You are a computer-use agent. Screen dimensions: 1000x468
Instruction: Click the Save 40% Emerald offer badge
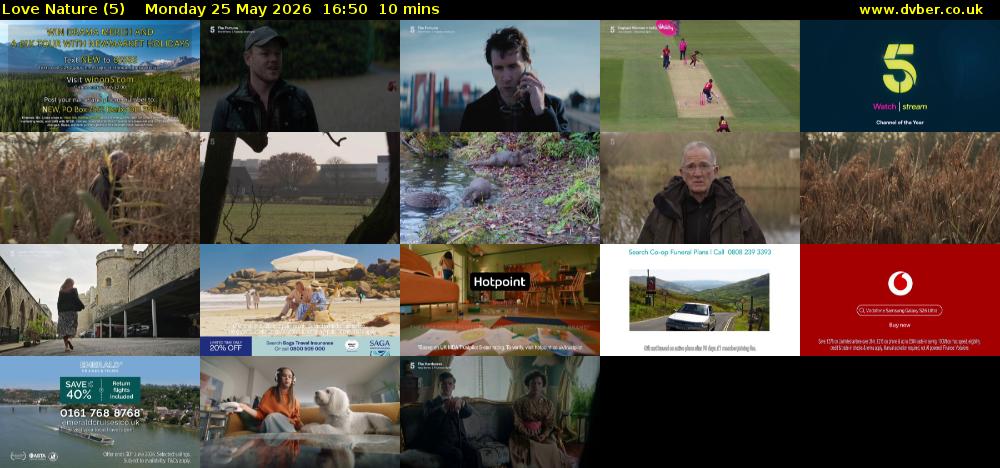click(x=100, y=390)
